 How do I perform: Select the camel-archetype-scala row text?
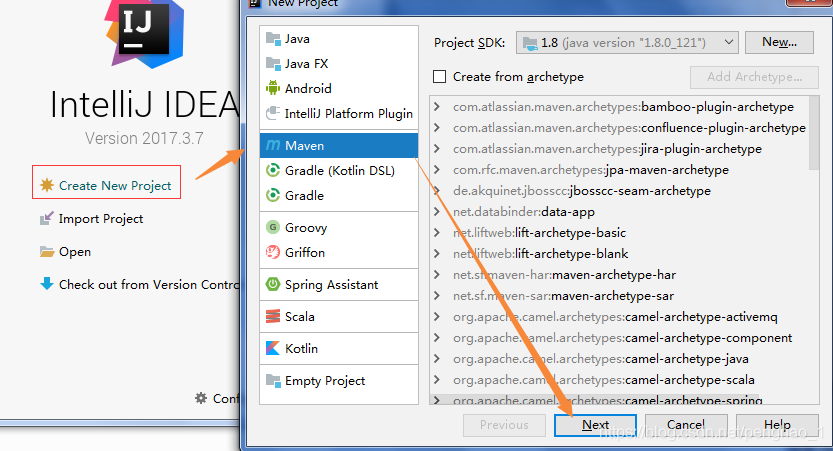point(604,380)
